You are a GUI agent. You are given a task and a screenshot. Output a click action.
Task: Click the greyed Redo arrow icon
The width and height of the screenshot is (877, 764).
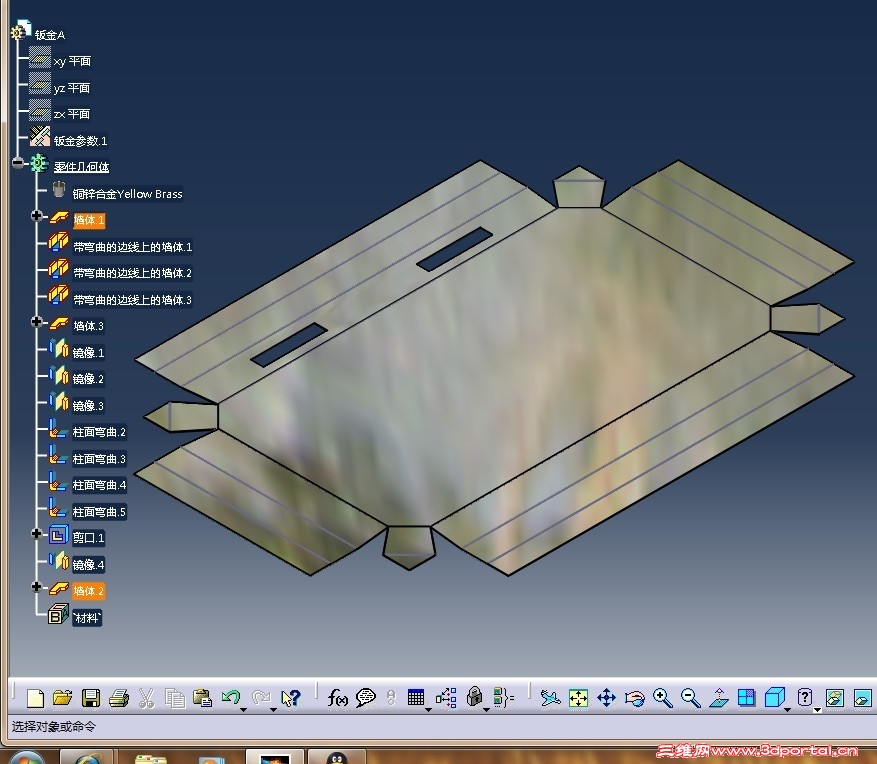tap(261, 697)
